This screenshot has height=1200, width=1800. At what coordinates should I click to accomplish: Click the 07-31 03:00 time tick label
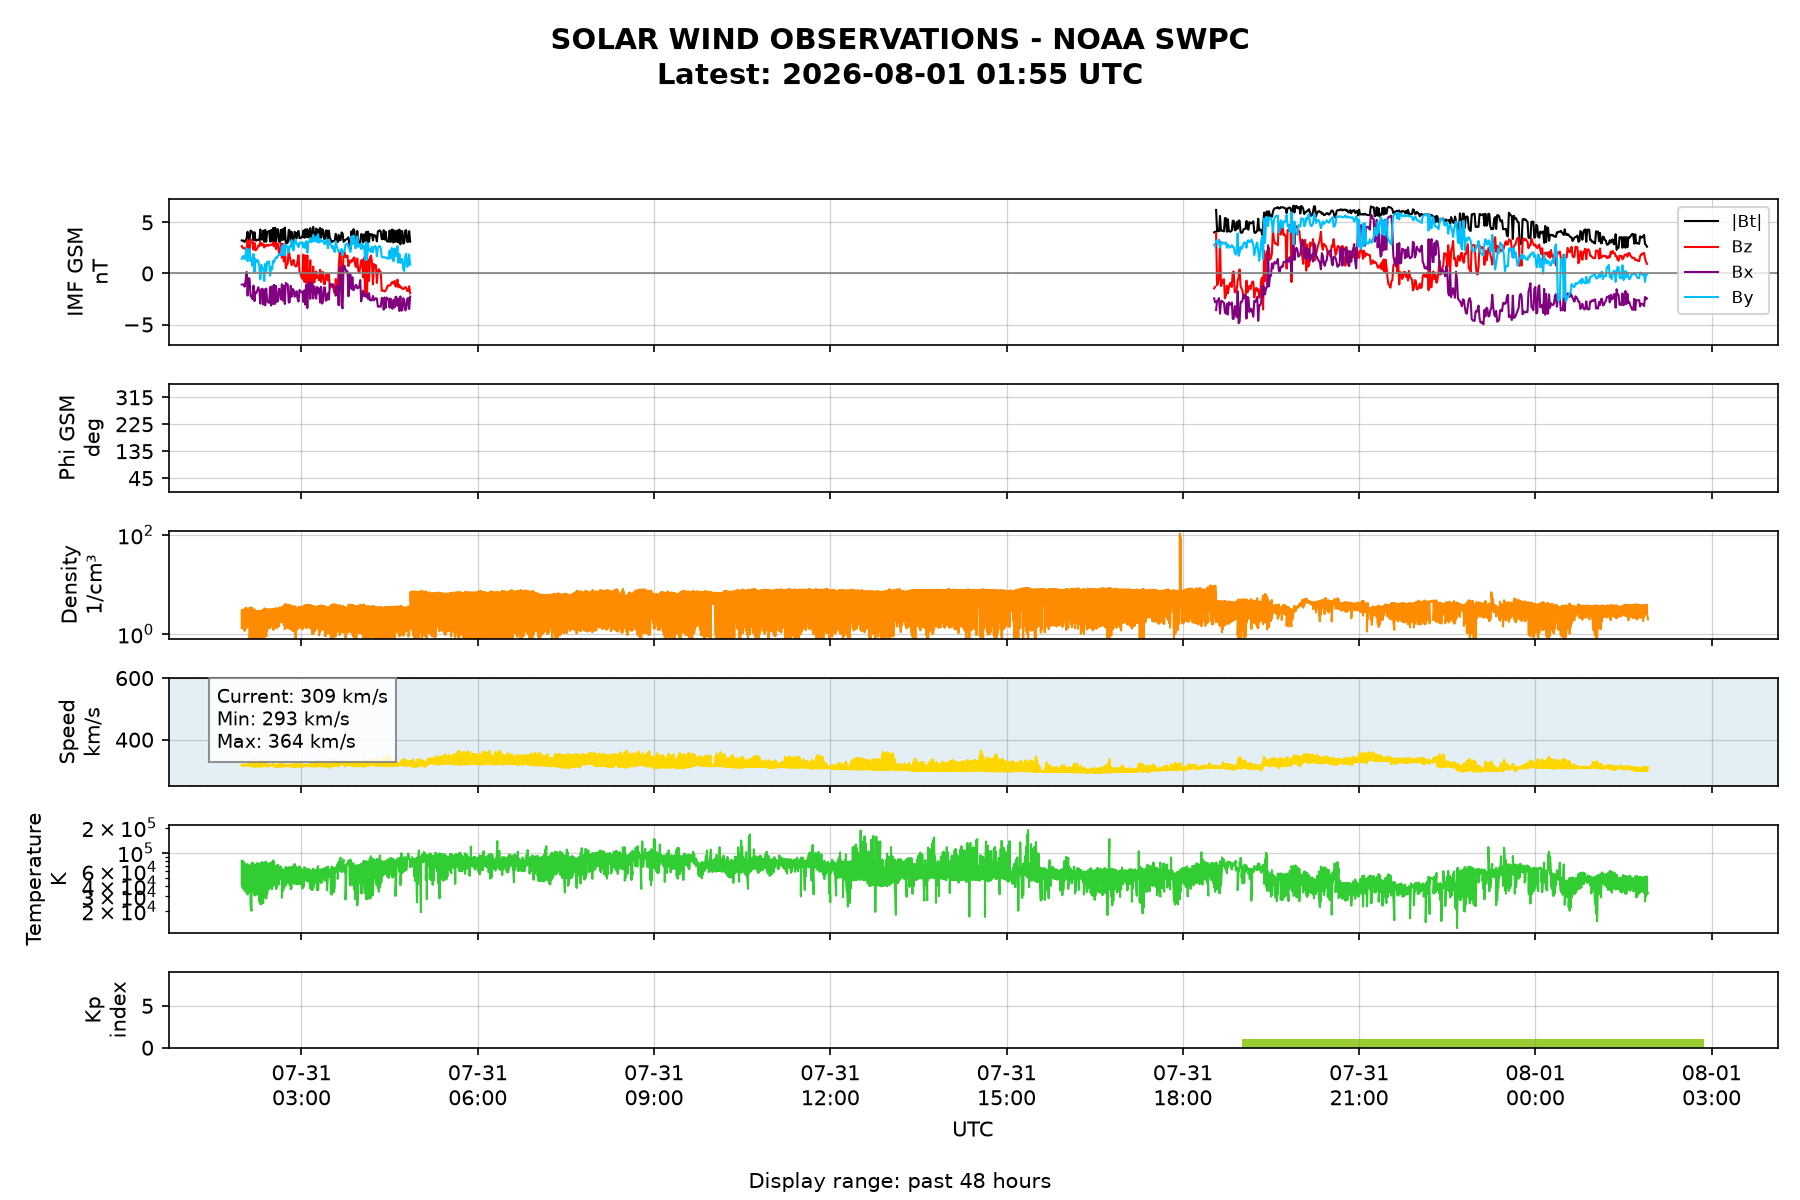(301, 1085)
